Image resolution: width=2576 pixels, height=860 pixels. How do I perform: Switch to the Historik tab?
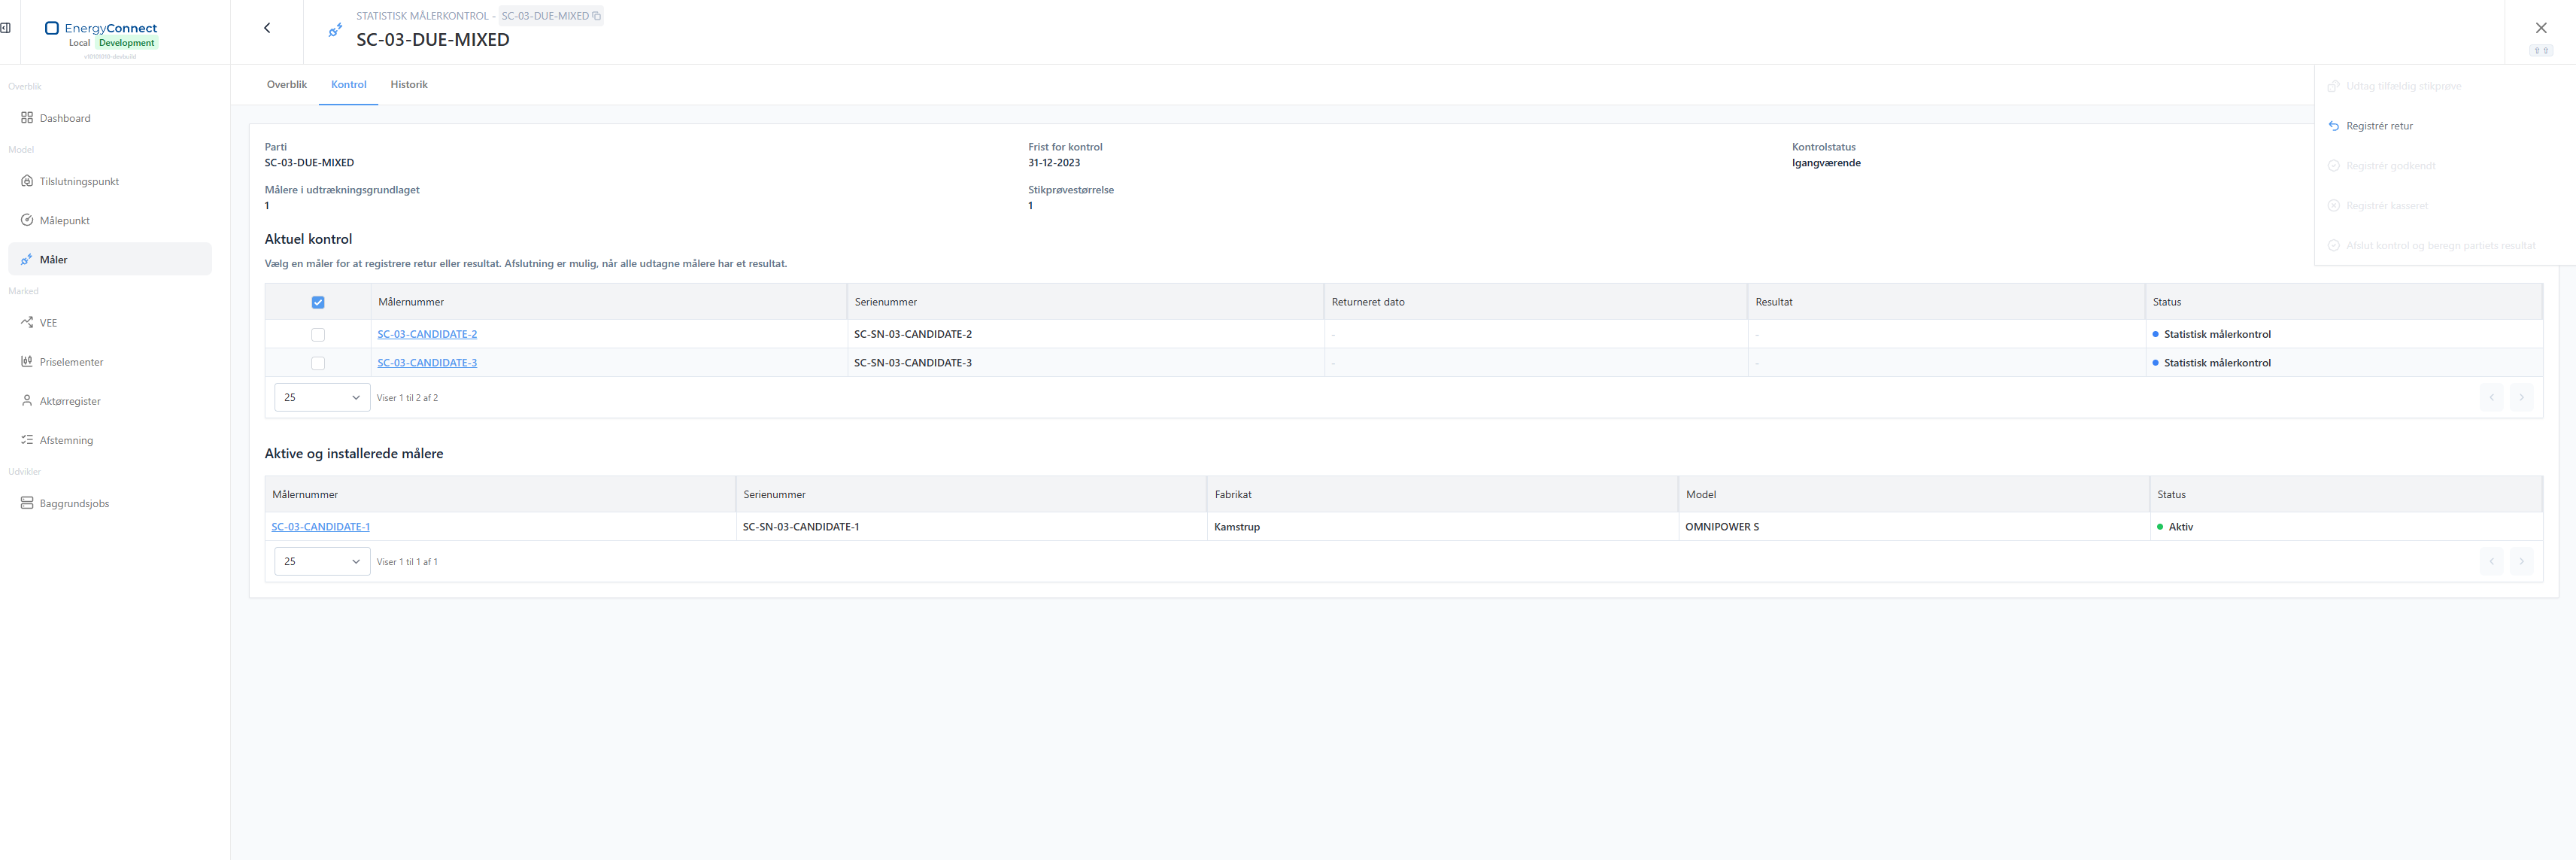click(x=409, y=84)
